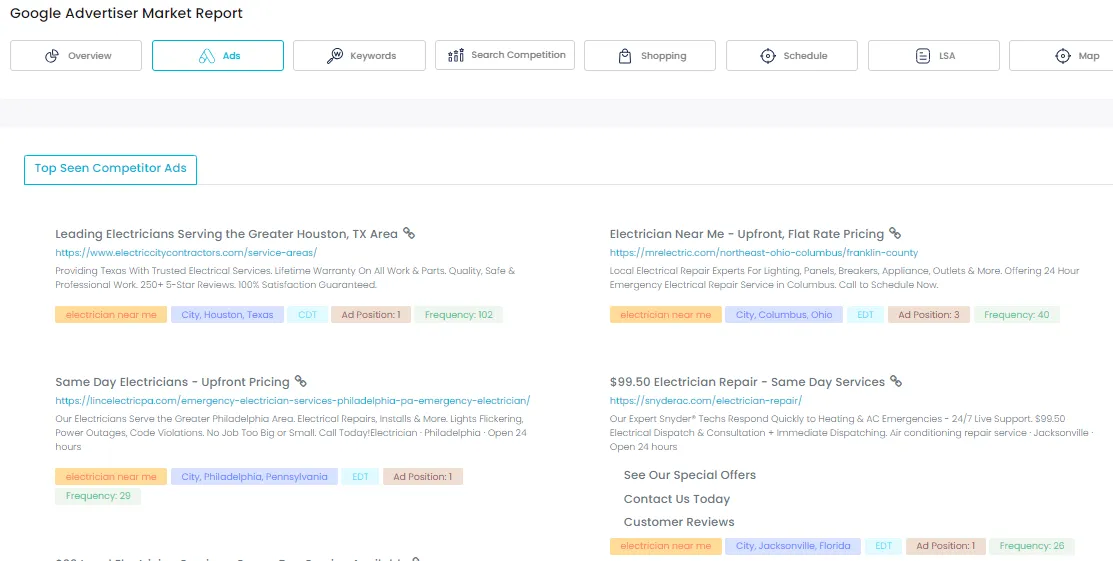The image size is (1113, 561).
Task: Click the link icon beside $99.50 Electrician Repair title
Action: coord(896,381)
